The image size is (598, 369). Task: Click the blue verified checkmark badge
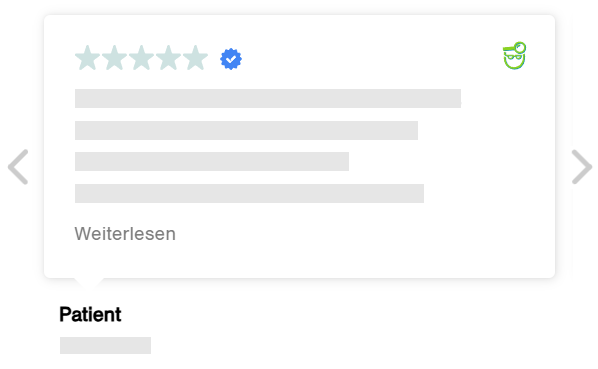point(231,59)
